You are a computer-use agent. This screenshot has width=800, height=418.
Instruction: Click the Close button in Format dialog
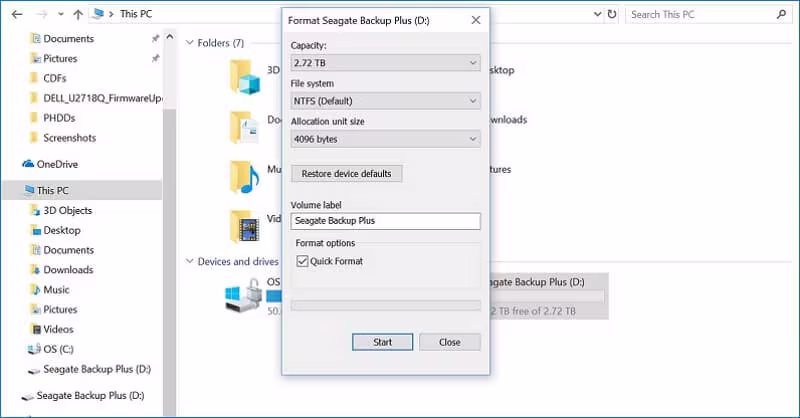(449, 342)
